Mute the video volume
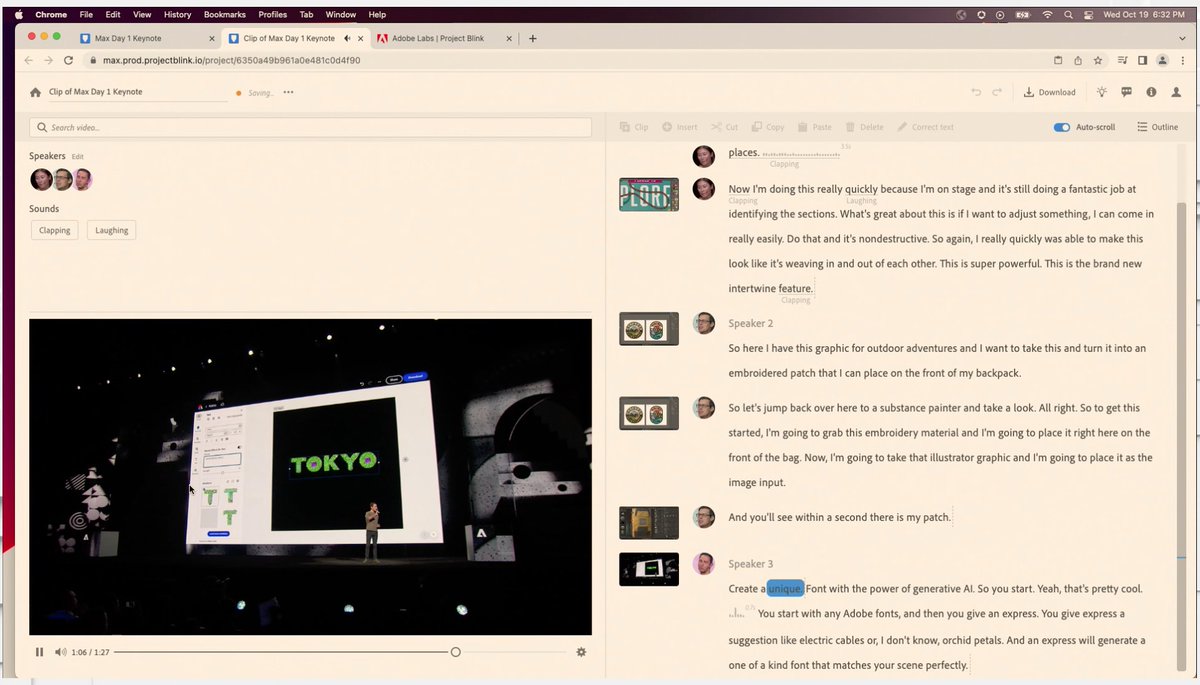 tap(60, 652)
